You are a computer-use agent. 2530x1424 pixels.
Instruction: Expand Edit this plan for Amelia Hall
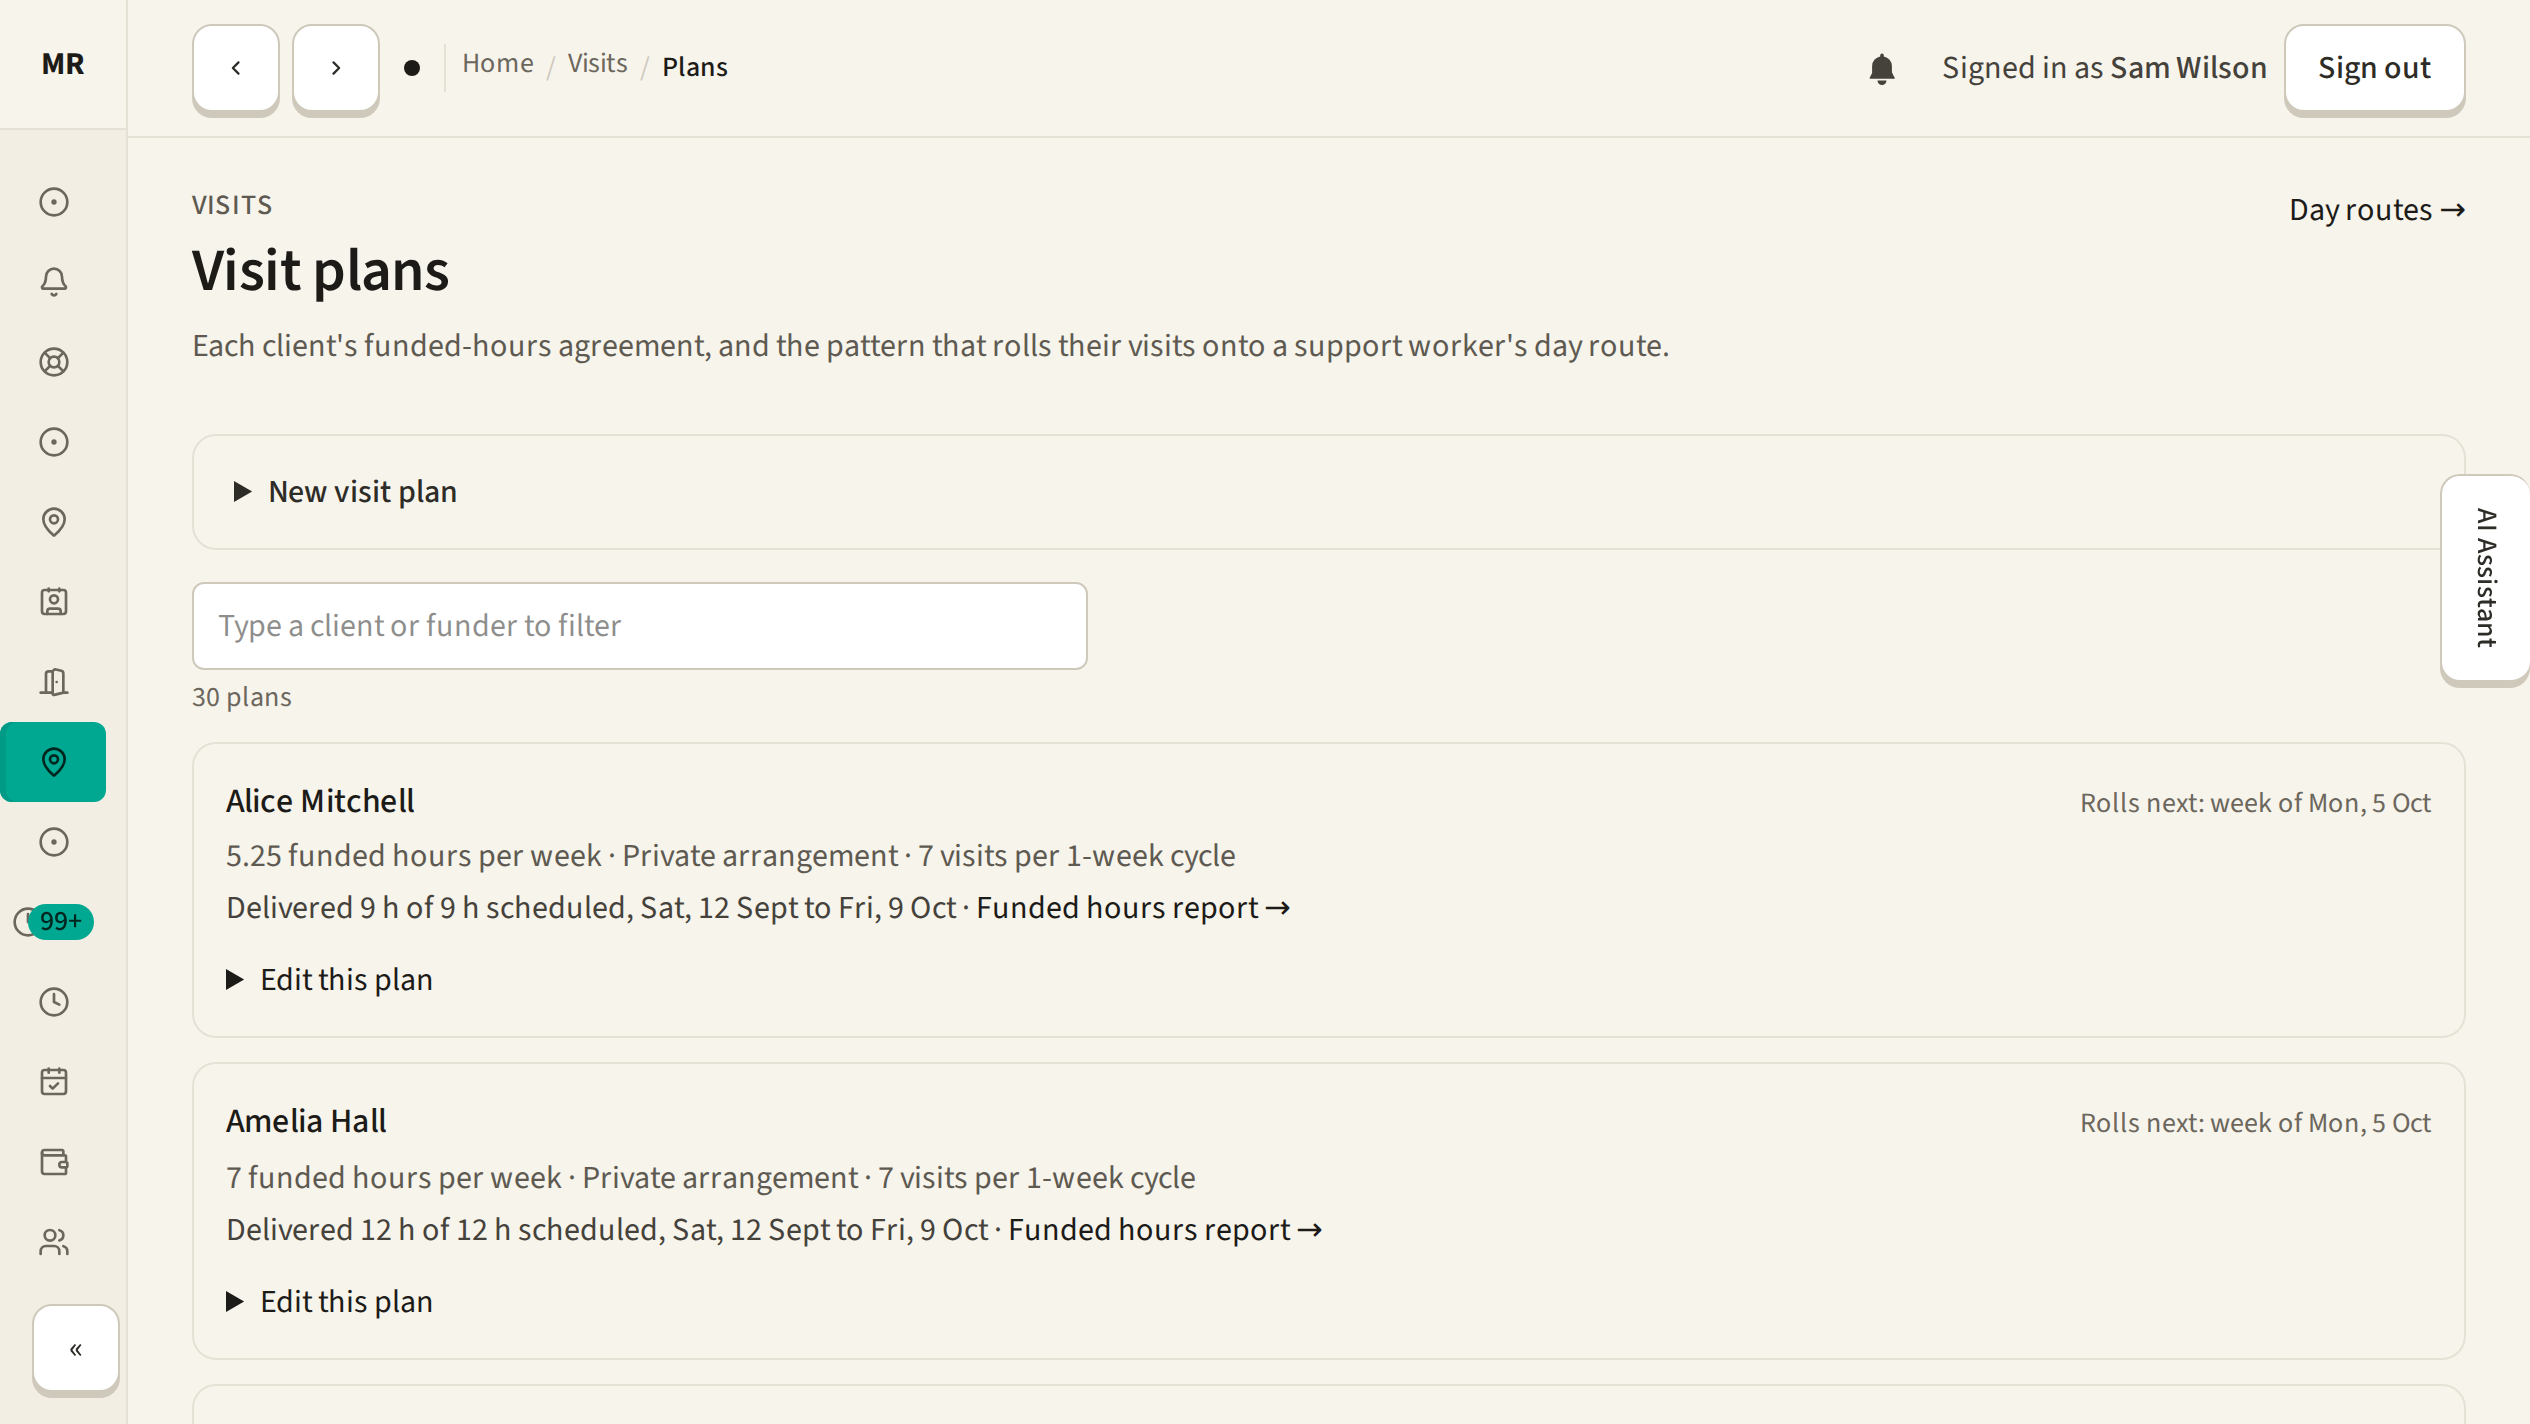click(x=330, y=1302)
